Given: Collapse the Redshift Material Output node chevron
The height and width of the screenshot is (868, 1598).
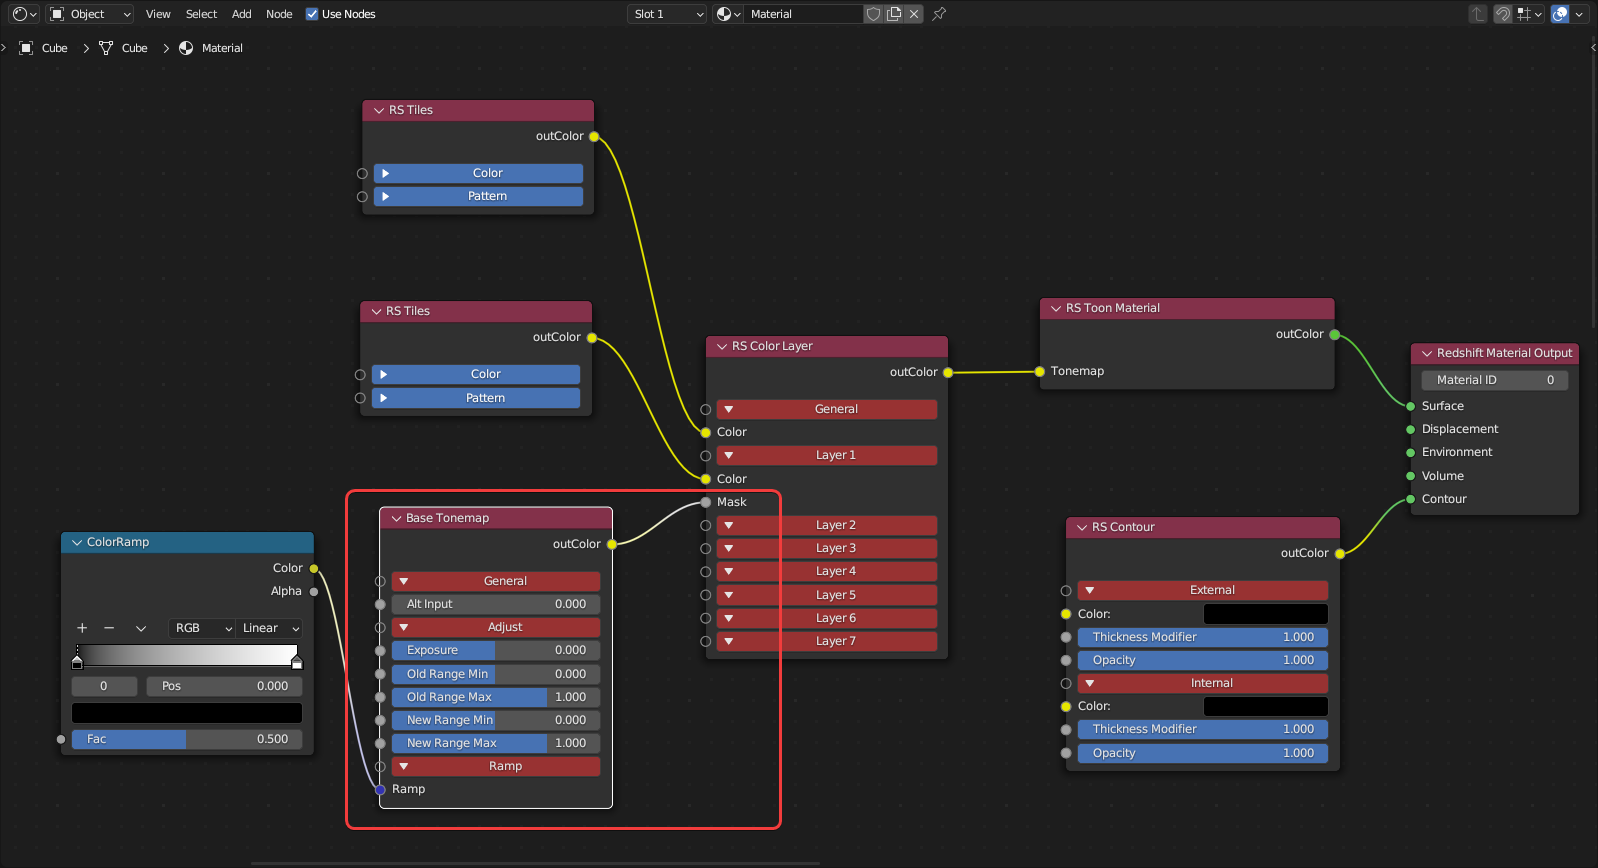Looking at the screenshot, I should pyautogui.click(x=1427, y=353).
